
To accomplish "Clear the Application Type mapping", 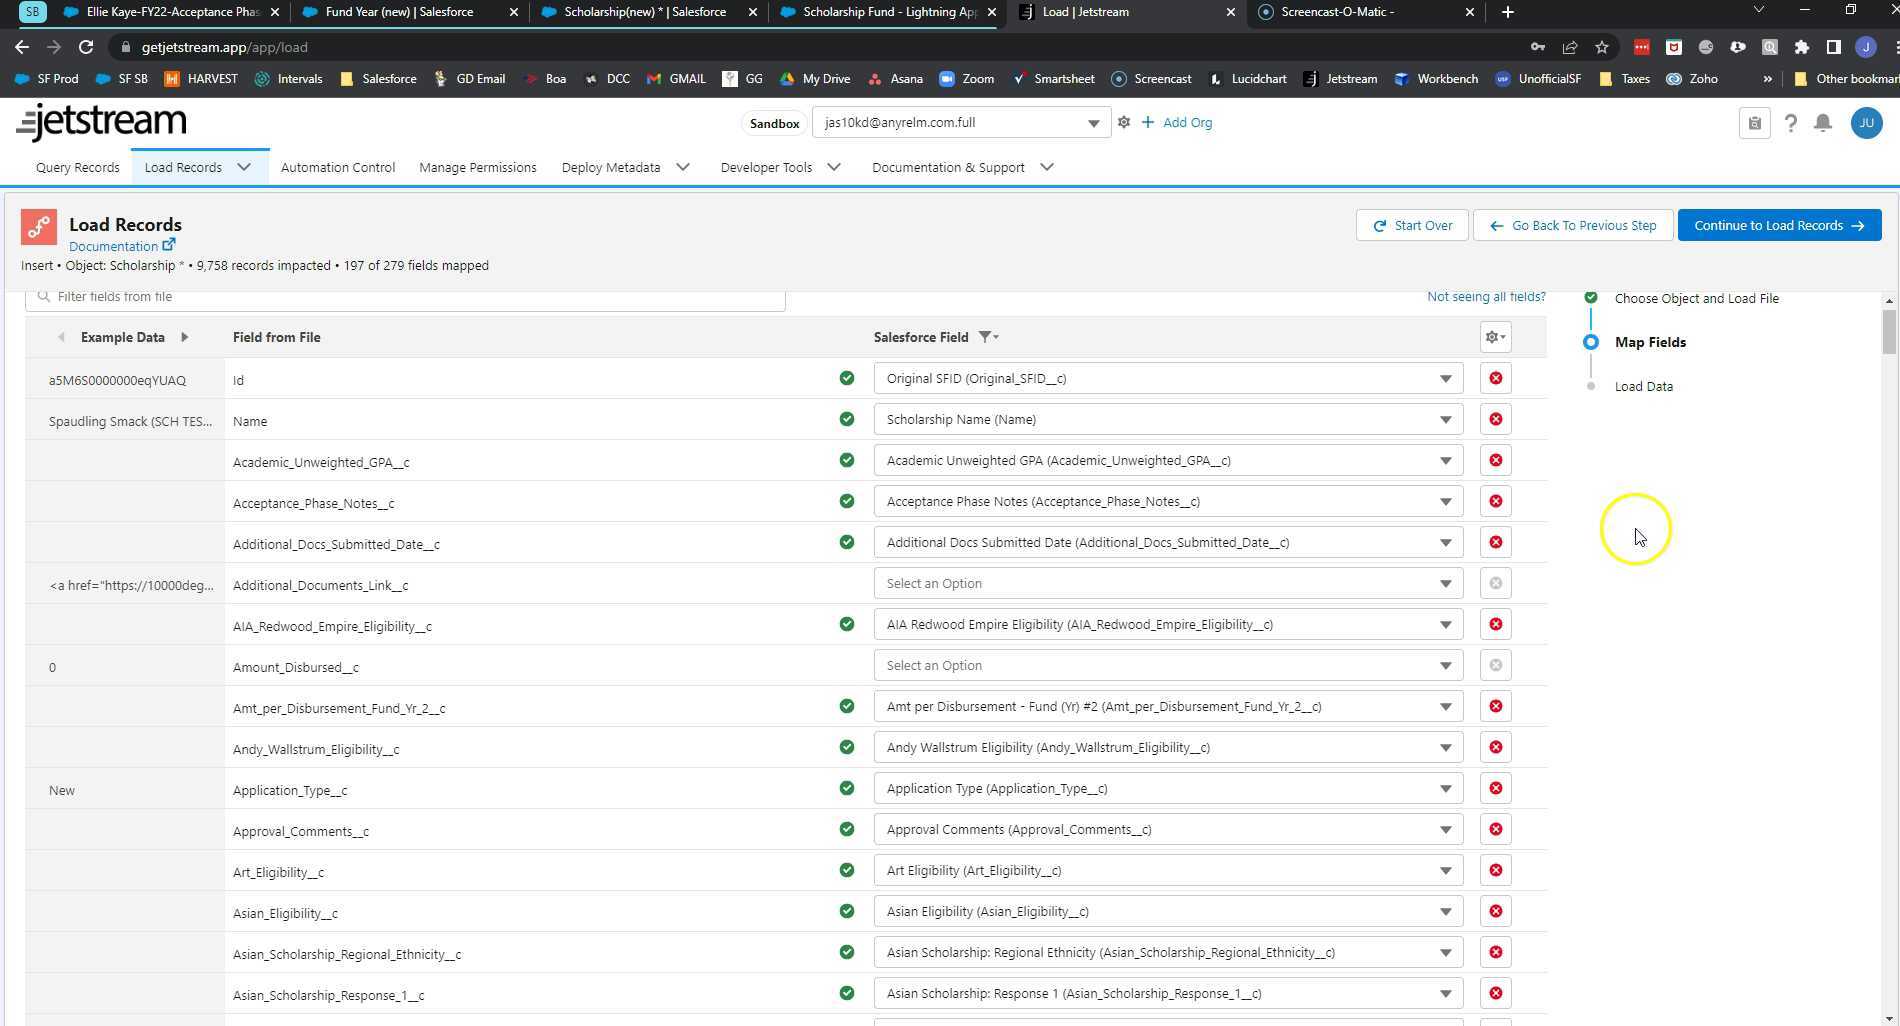I will 1495,789.
